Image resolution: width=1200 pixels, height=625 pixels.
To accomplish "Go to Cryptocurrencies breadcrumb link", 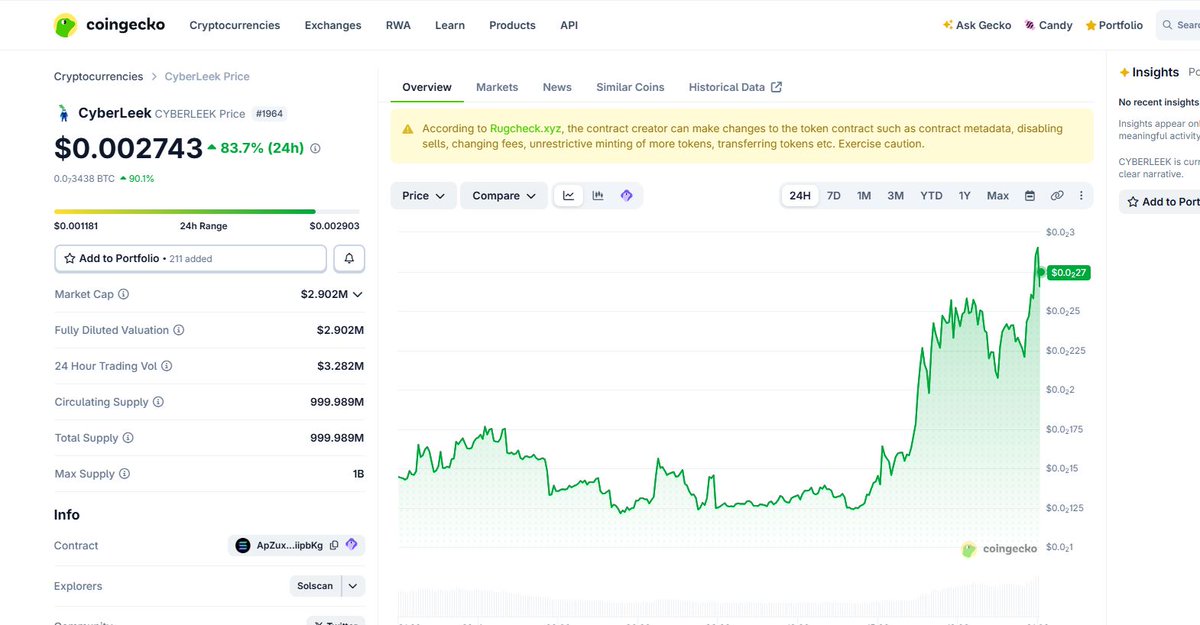I will click(98, 76).
